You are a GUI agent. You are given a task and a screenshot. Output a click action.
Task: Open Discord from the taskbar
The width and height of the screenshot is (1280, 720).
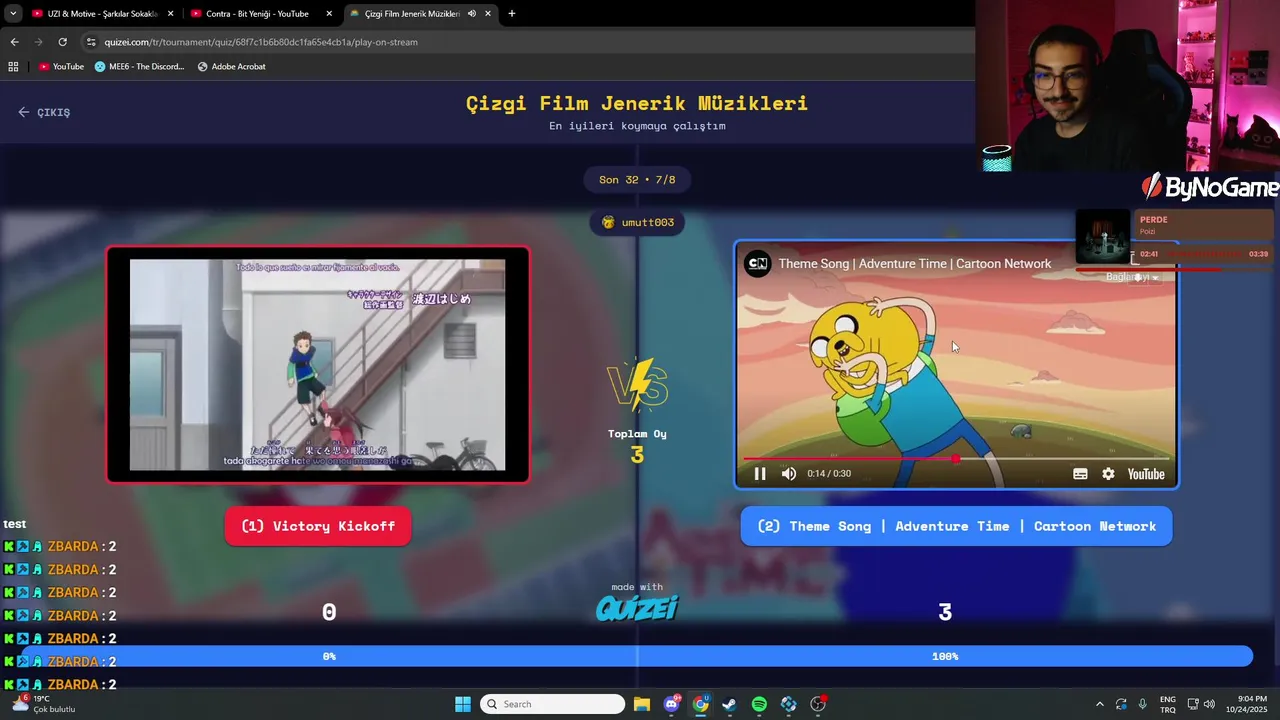click(672, 704)
